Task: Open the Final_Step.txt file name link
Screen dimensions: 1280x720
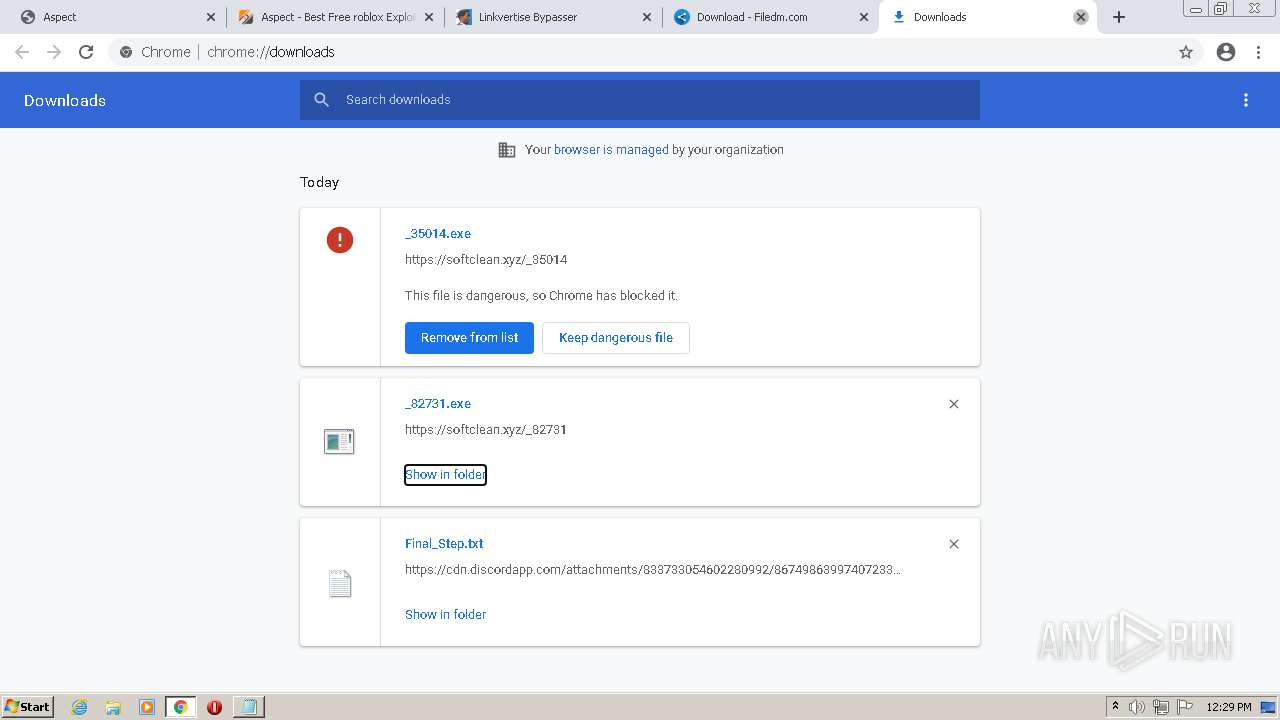Action: click(x=444, y=544)
